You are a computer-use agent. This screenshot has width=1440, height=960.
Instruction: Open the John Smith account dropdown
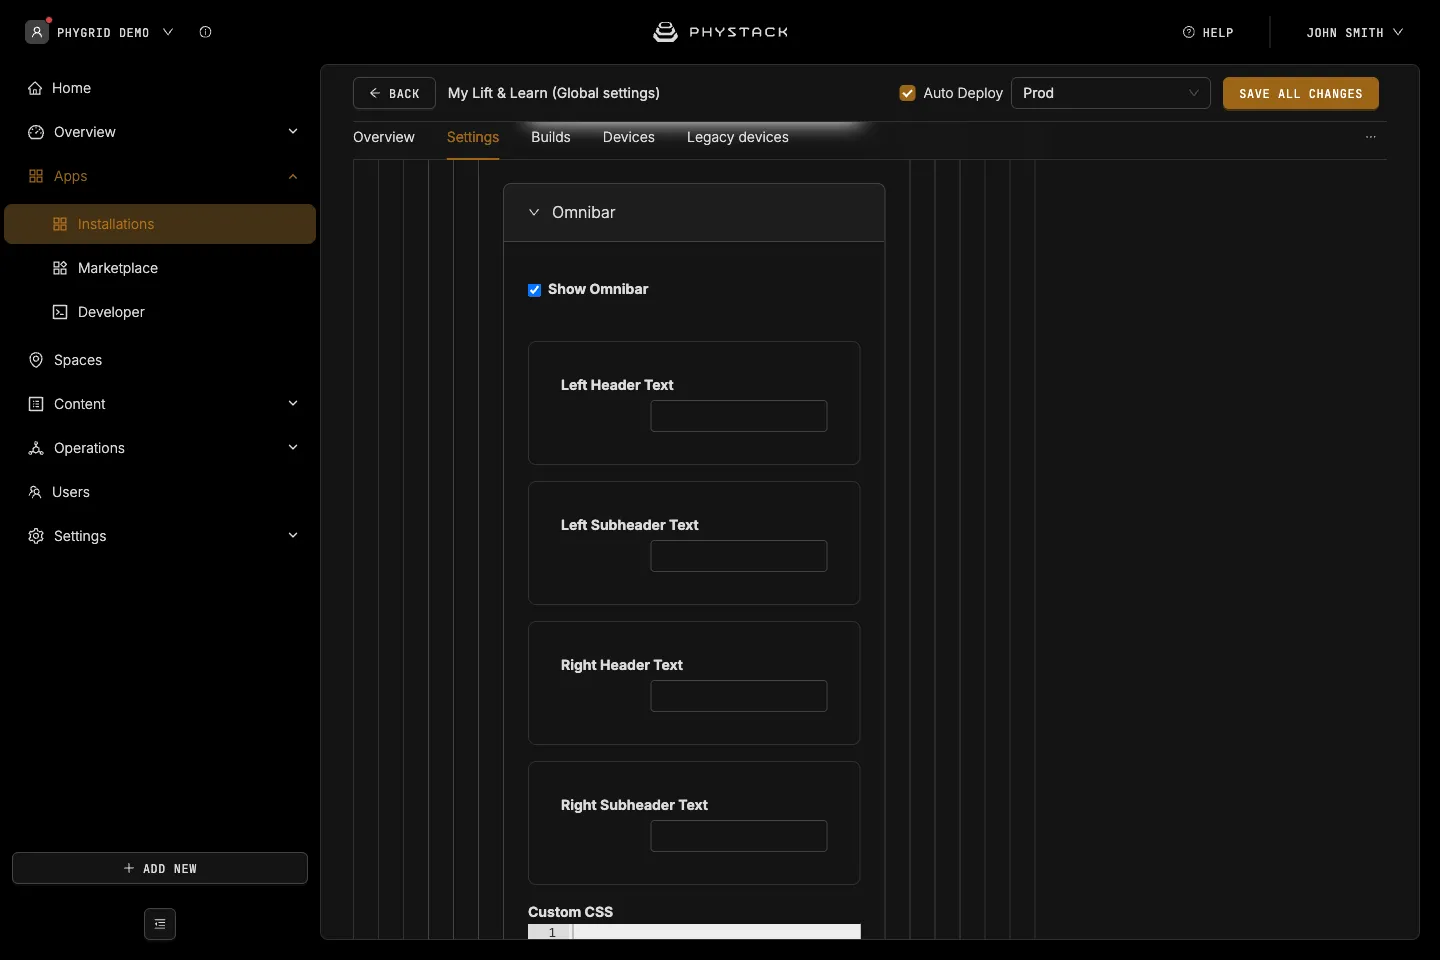[1355, 32]
